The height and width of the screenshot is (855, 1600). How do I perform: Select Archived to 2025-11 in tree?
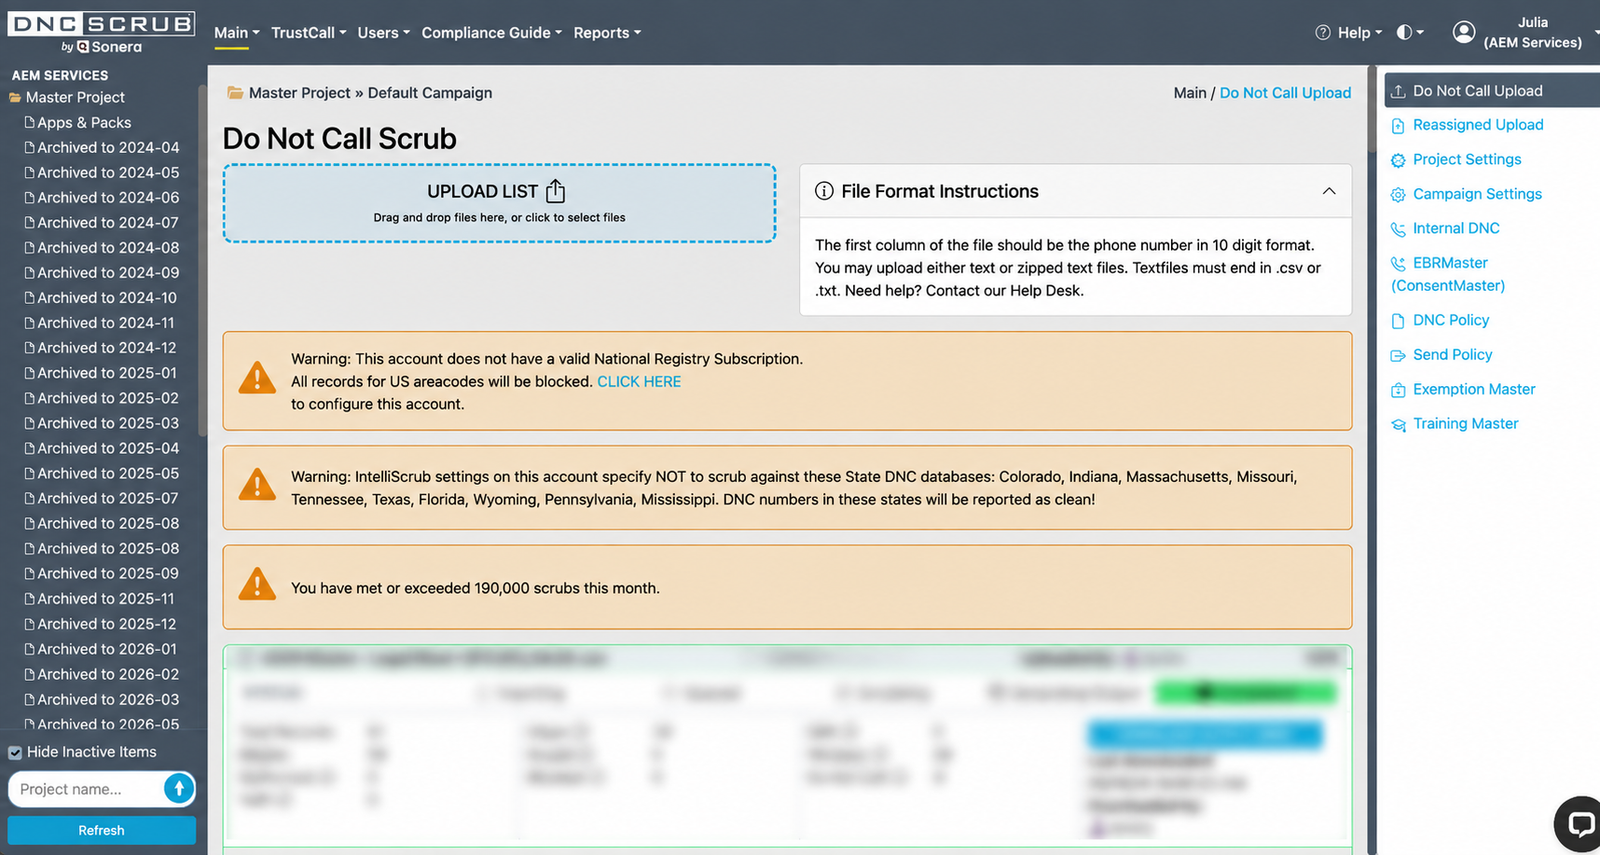tap(106, 598)
